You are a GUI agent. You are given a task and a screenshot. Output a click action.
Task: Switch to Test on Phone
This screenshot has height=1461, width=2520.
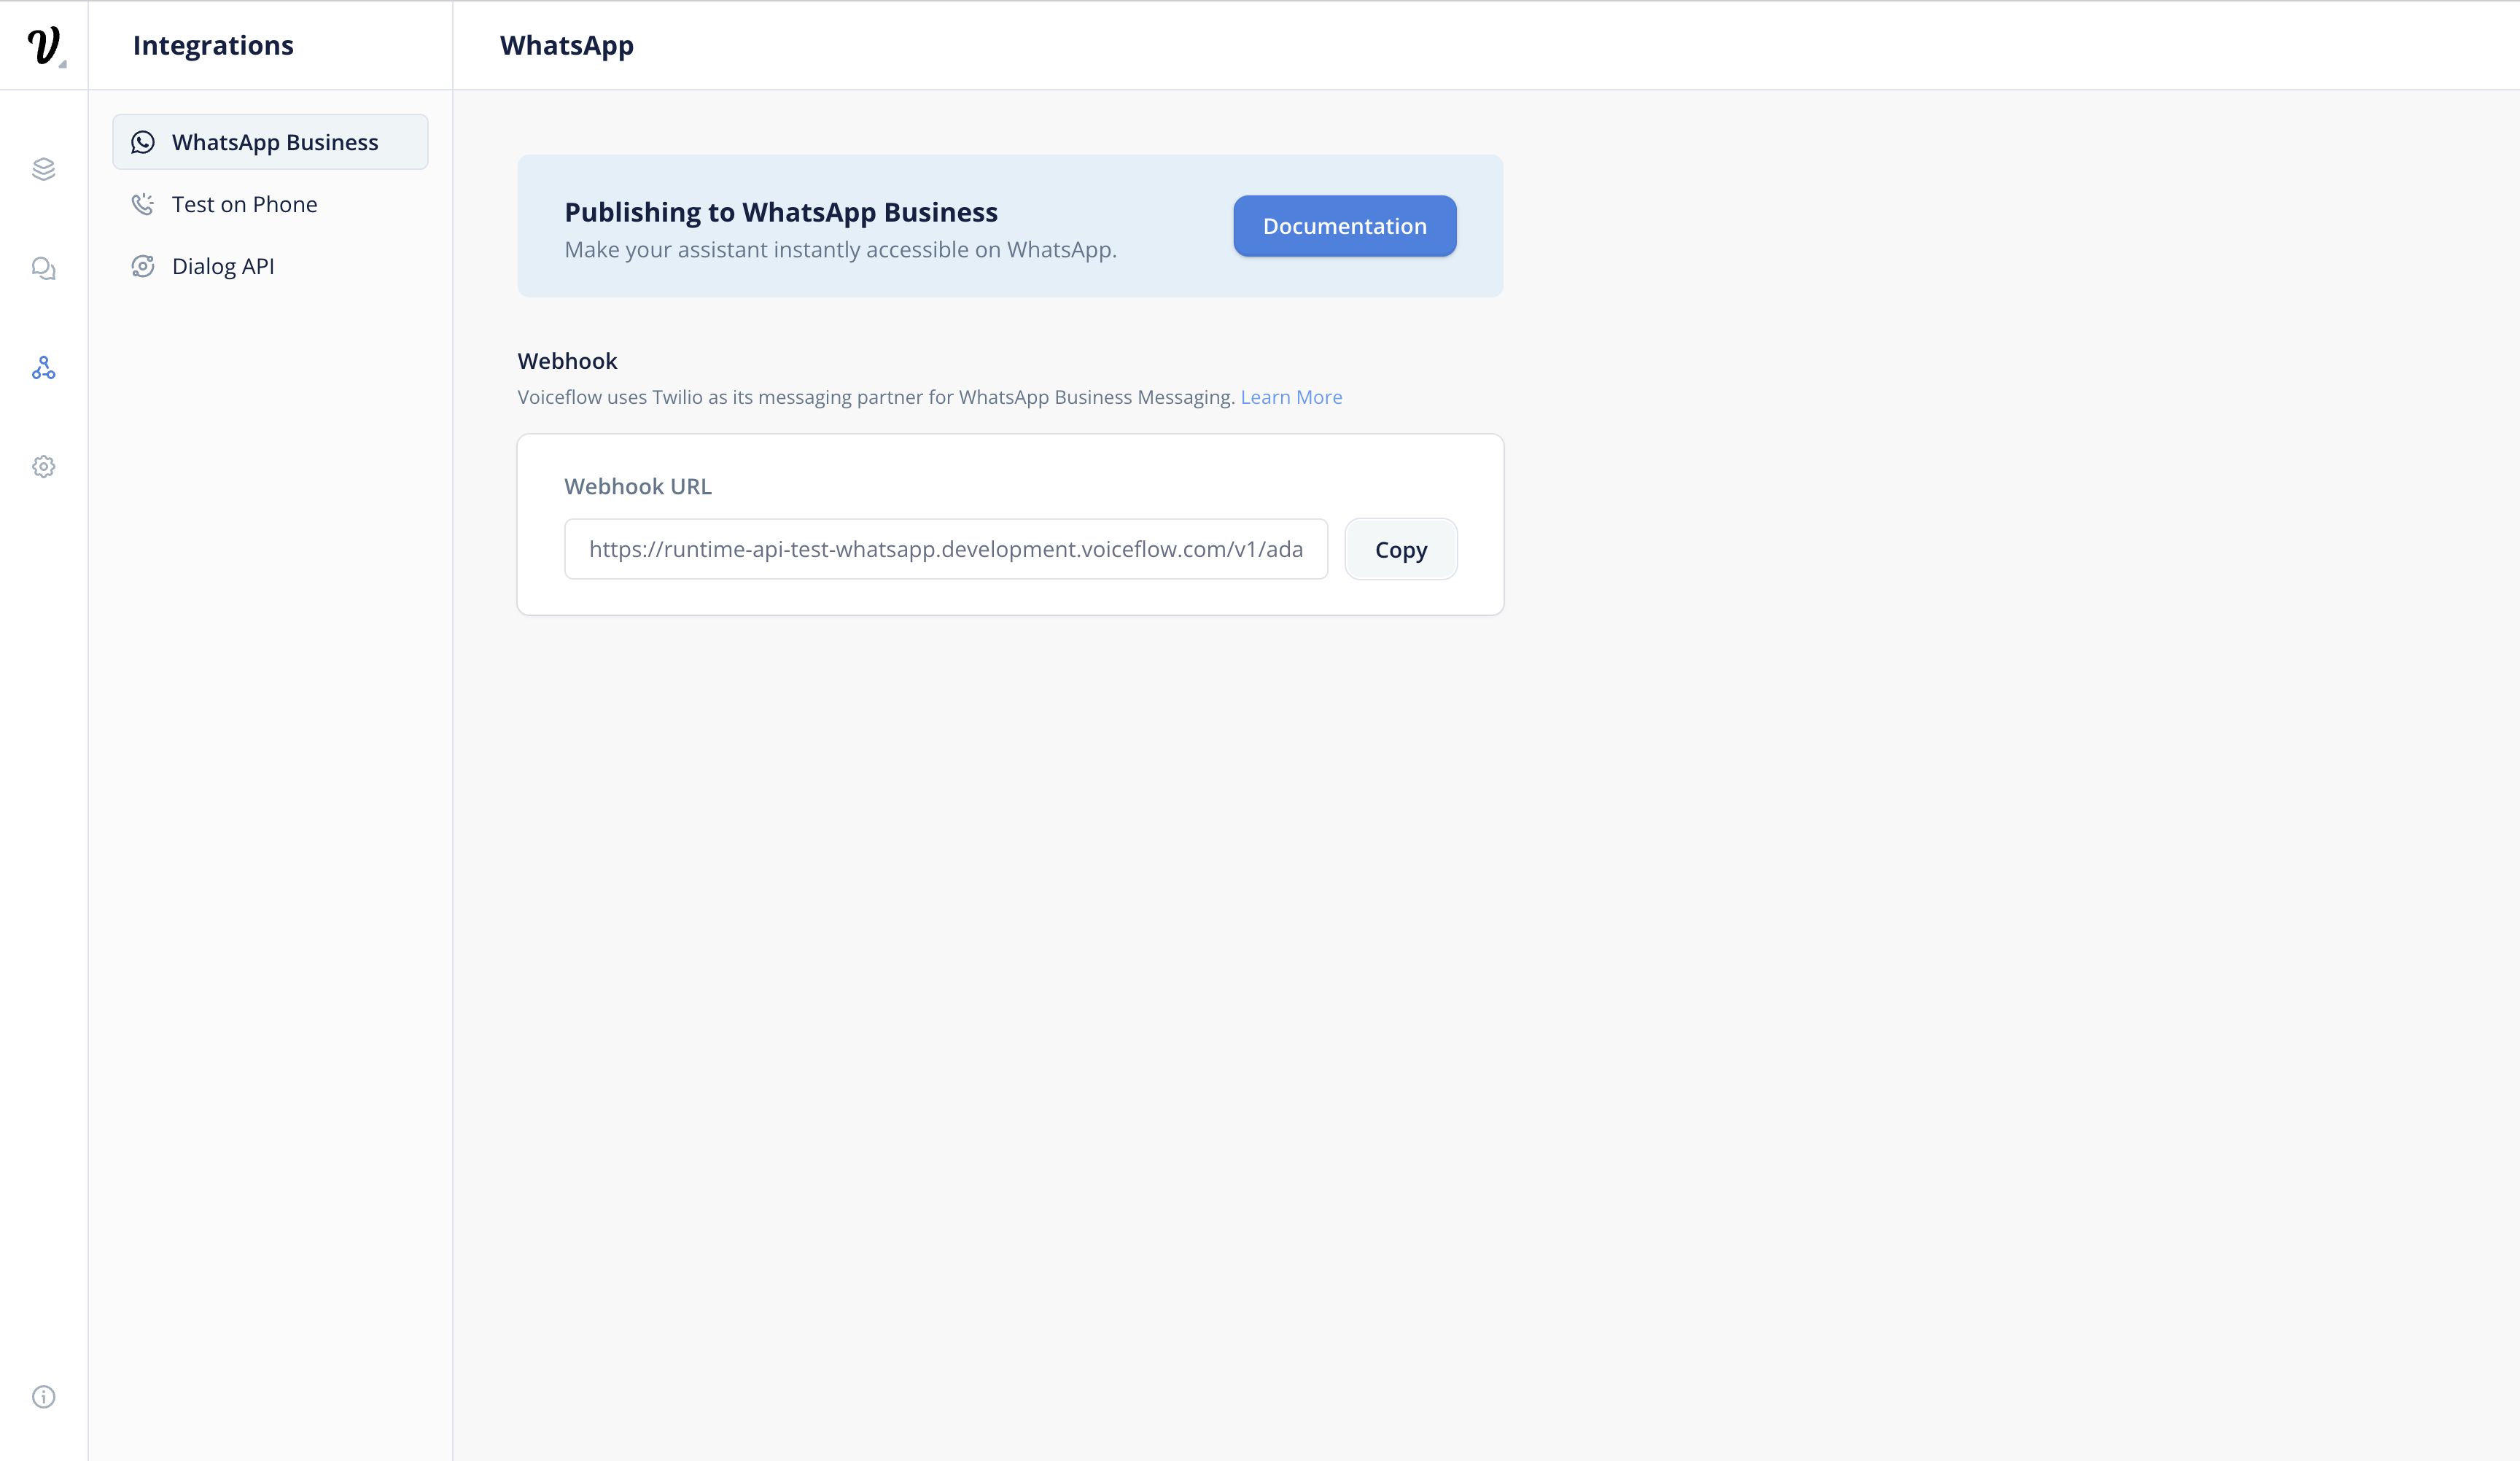click(x=244, y=204)
